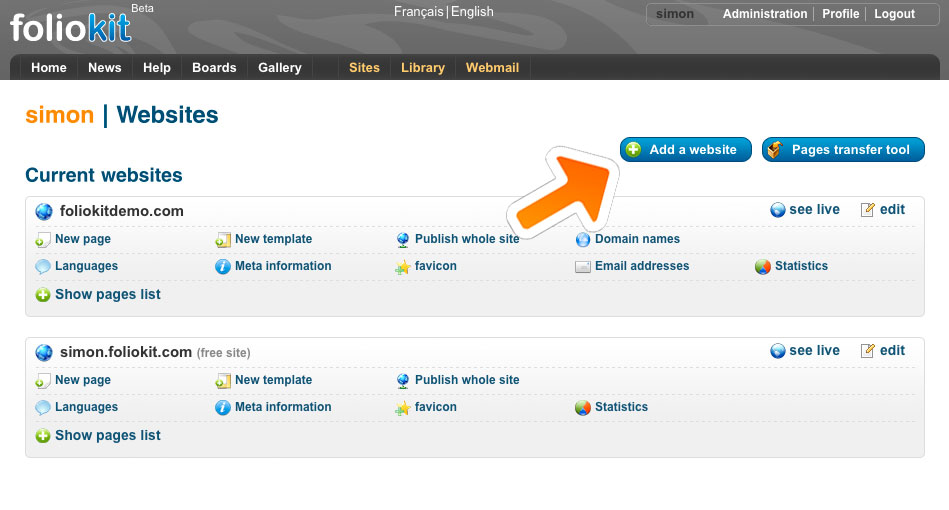949x510 pixels.
Task: Click Languages text under foliokitdemo.com
Action: coord(87,266)
